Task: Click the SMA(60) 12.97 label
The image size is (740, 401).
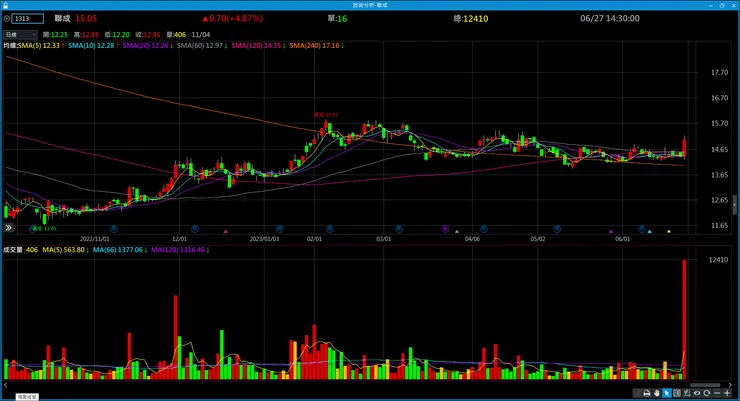Action: pyautogui.click(x=200, y=46)
